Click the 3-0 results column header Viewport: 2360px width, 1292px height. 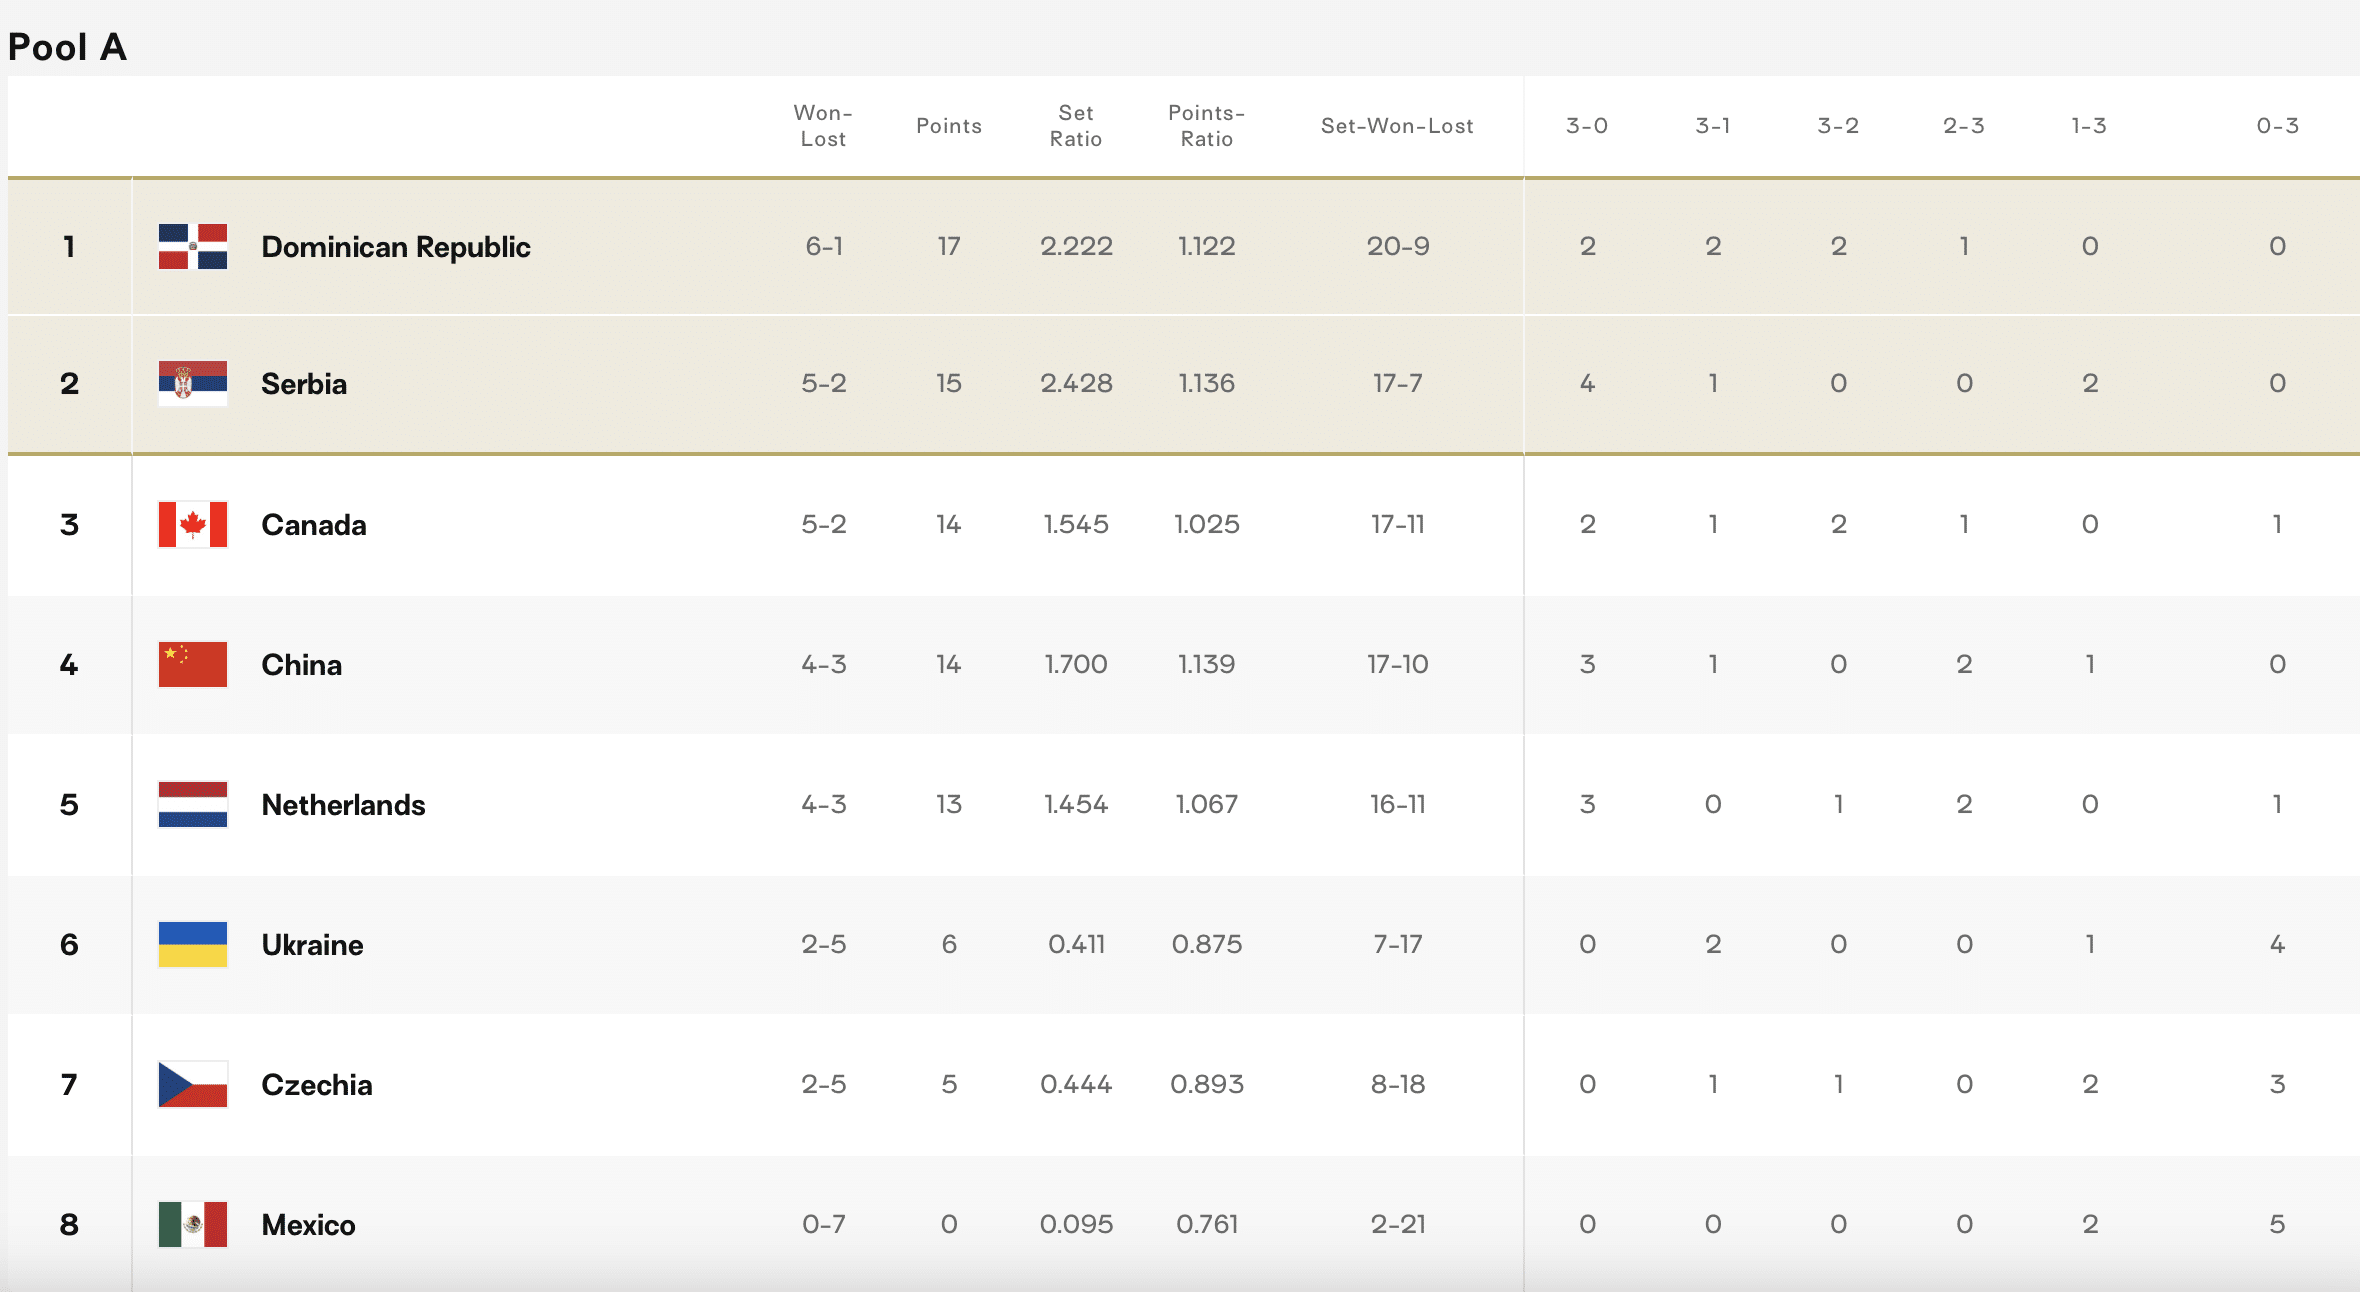[x=1587, y=126]
